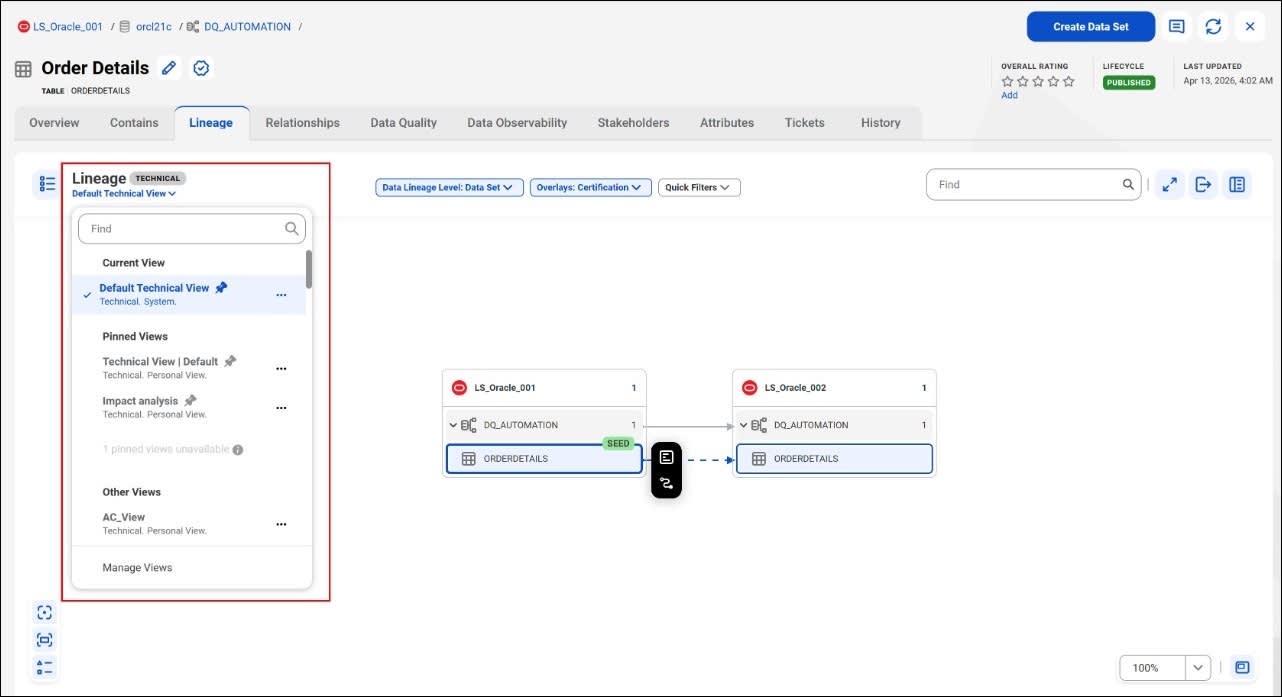Open the Relationships tab
This screenshot has width=1282, height=697.
click(302, 123)
